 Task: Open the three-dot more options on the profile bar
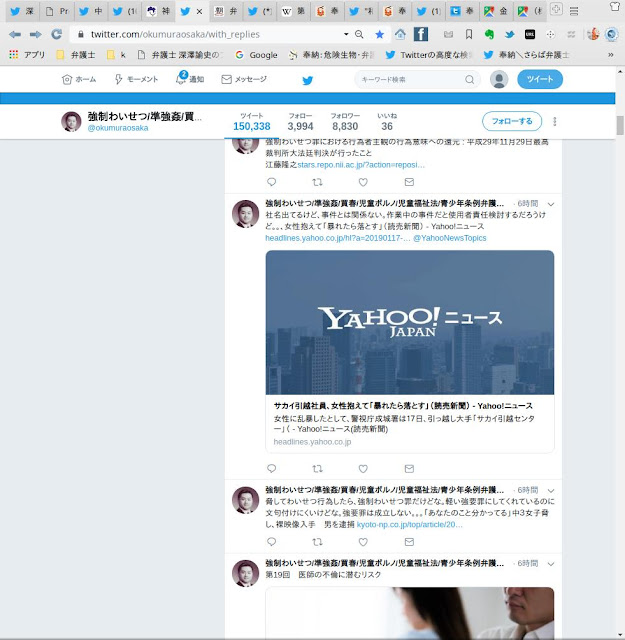554,121
